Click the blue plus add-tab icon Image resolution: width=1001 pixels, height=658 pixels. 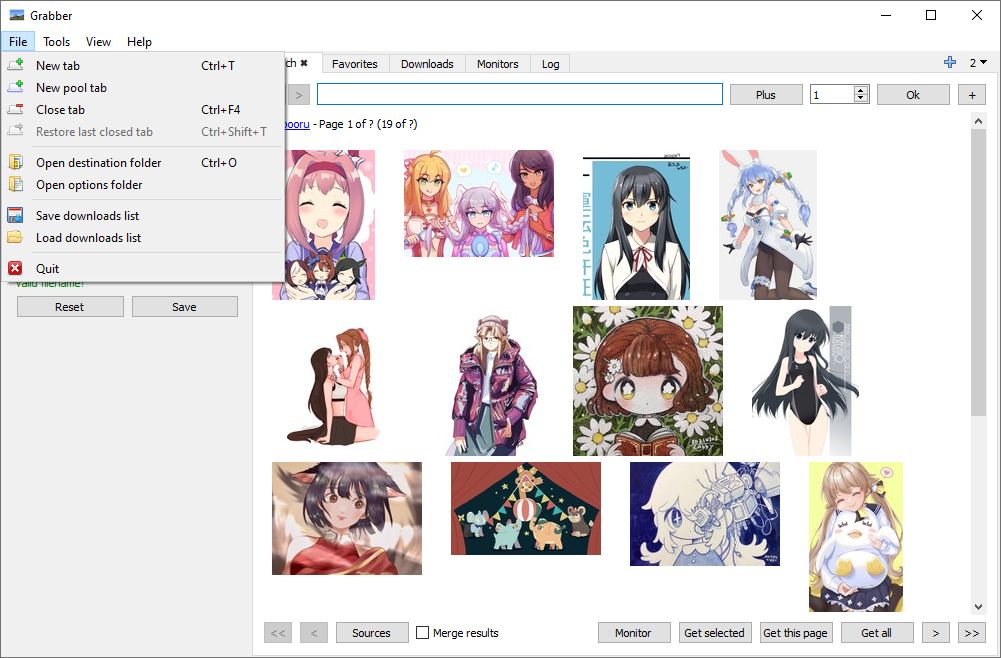pyautogui.click(x=950, y=63)
